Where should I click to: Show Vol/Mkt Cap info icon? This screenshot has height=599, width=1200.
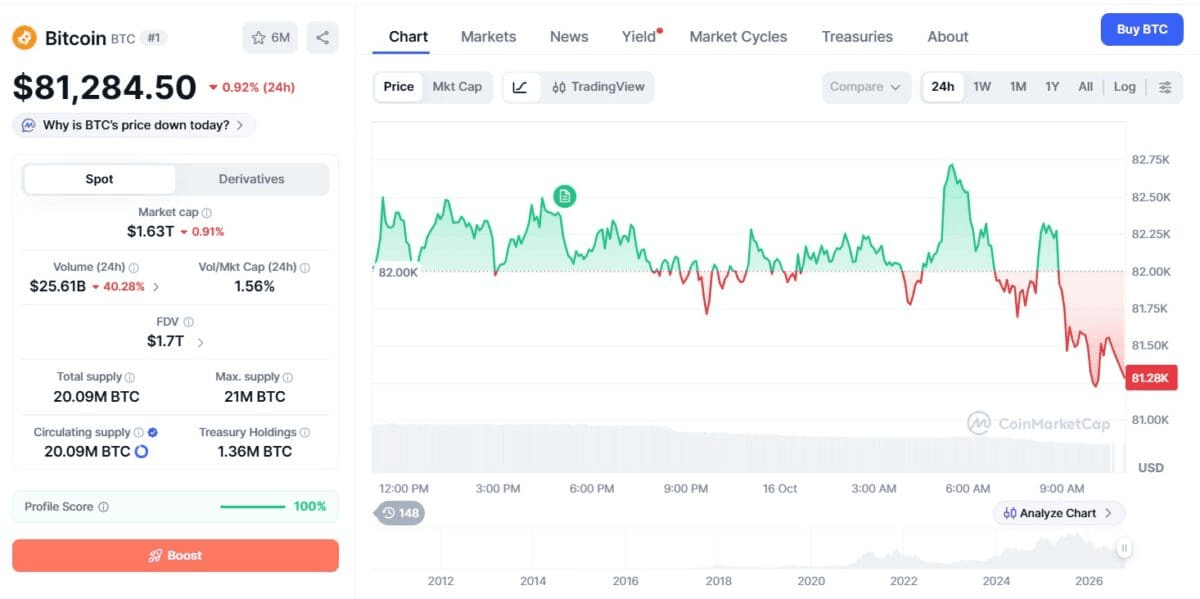305,268
